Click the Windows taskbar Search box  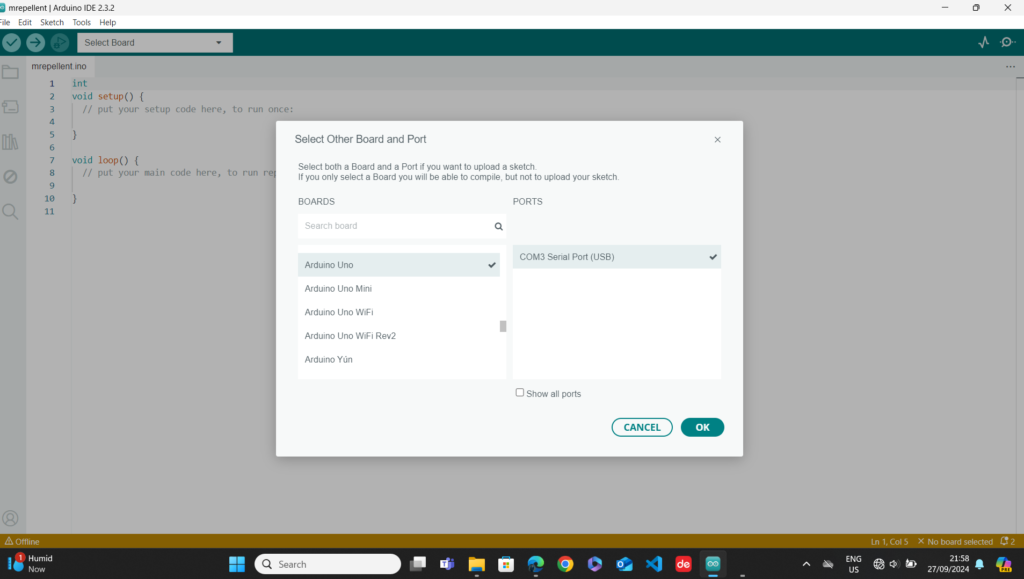(328, 564)
